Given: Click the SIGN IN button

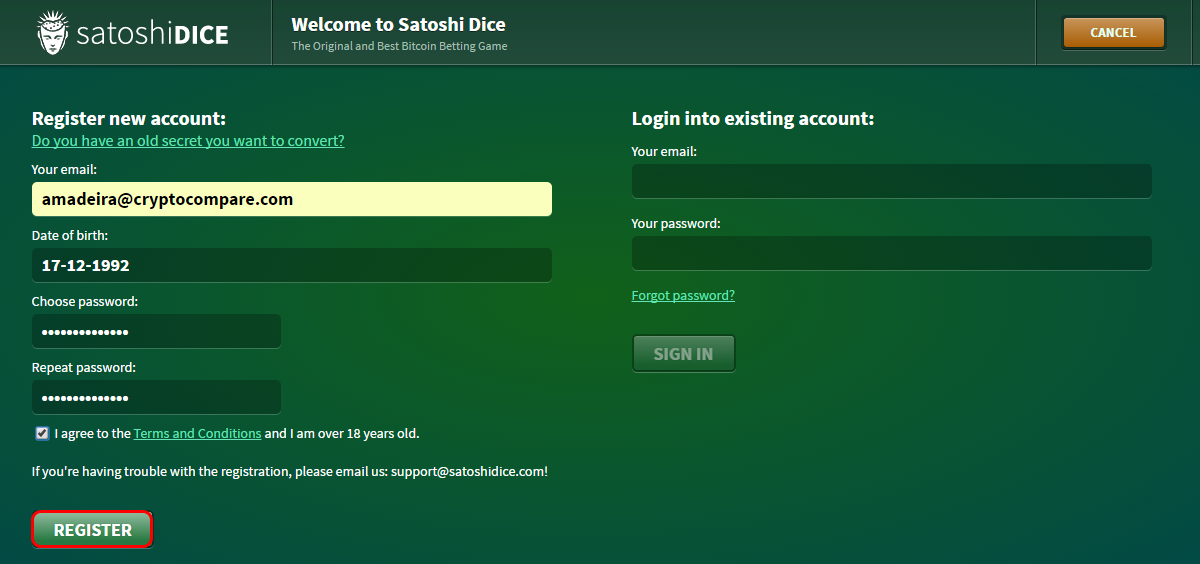Looking at the screenshot, I should 684,353.
